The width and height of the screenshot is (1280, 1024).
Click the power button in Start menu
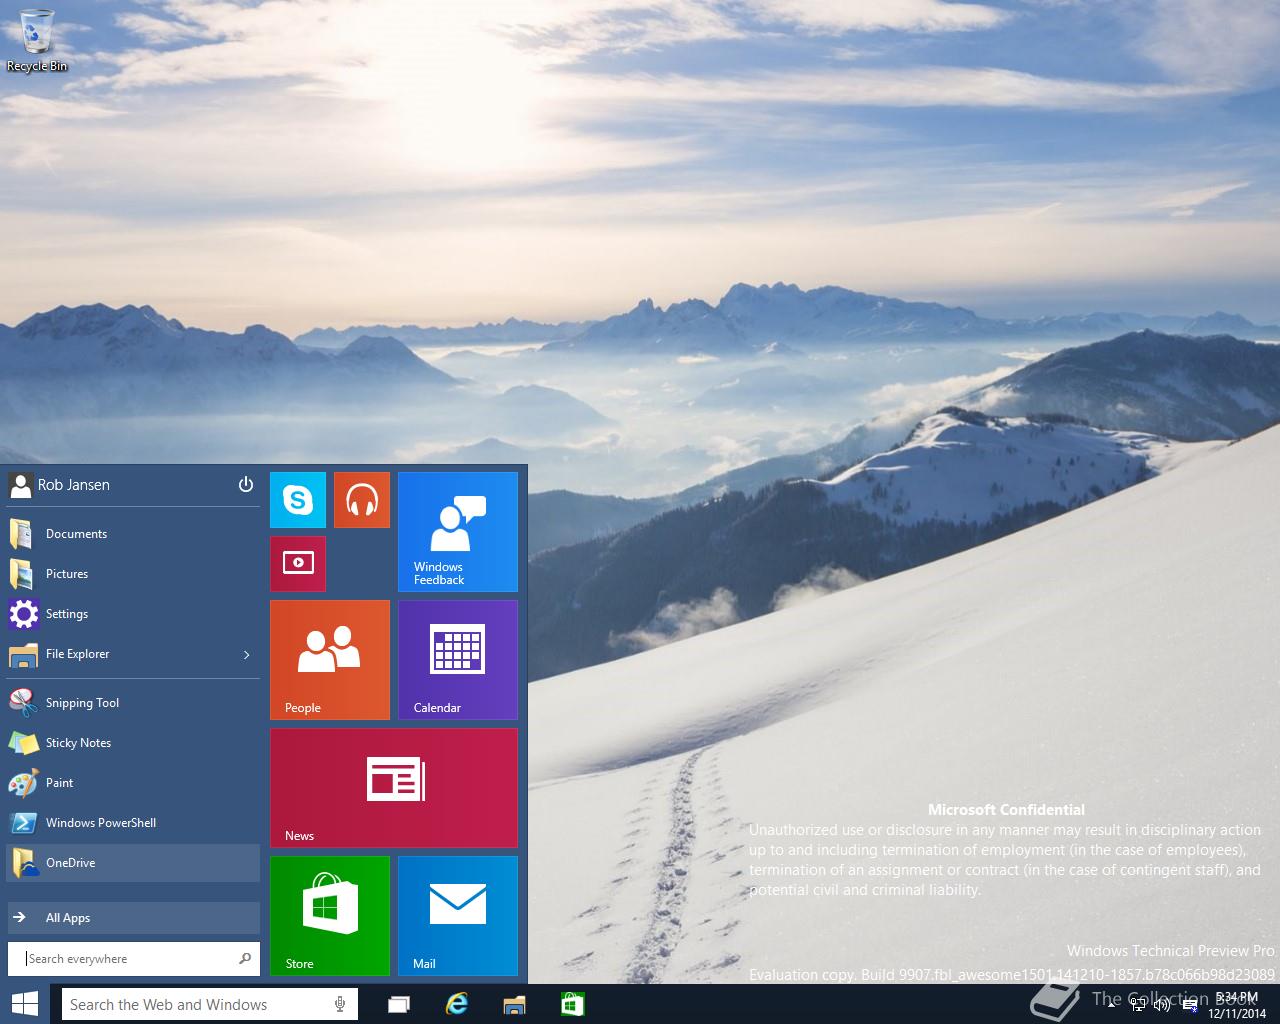[x=246, y=484]
